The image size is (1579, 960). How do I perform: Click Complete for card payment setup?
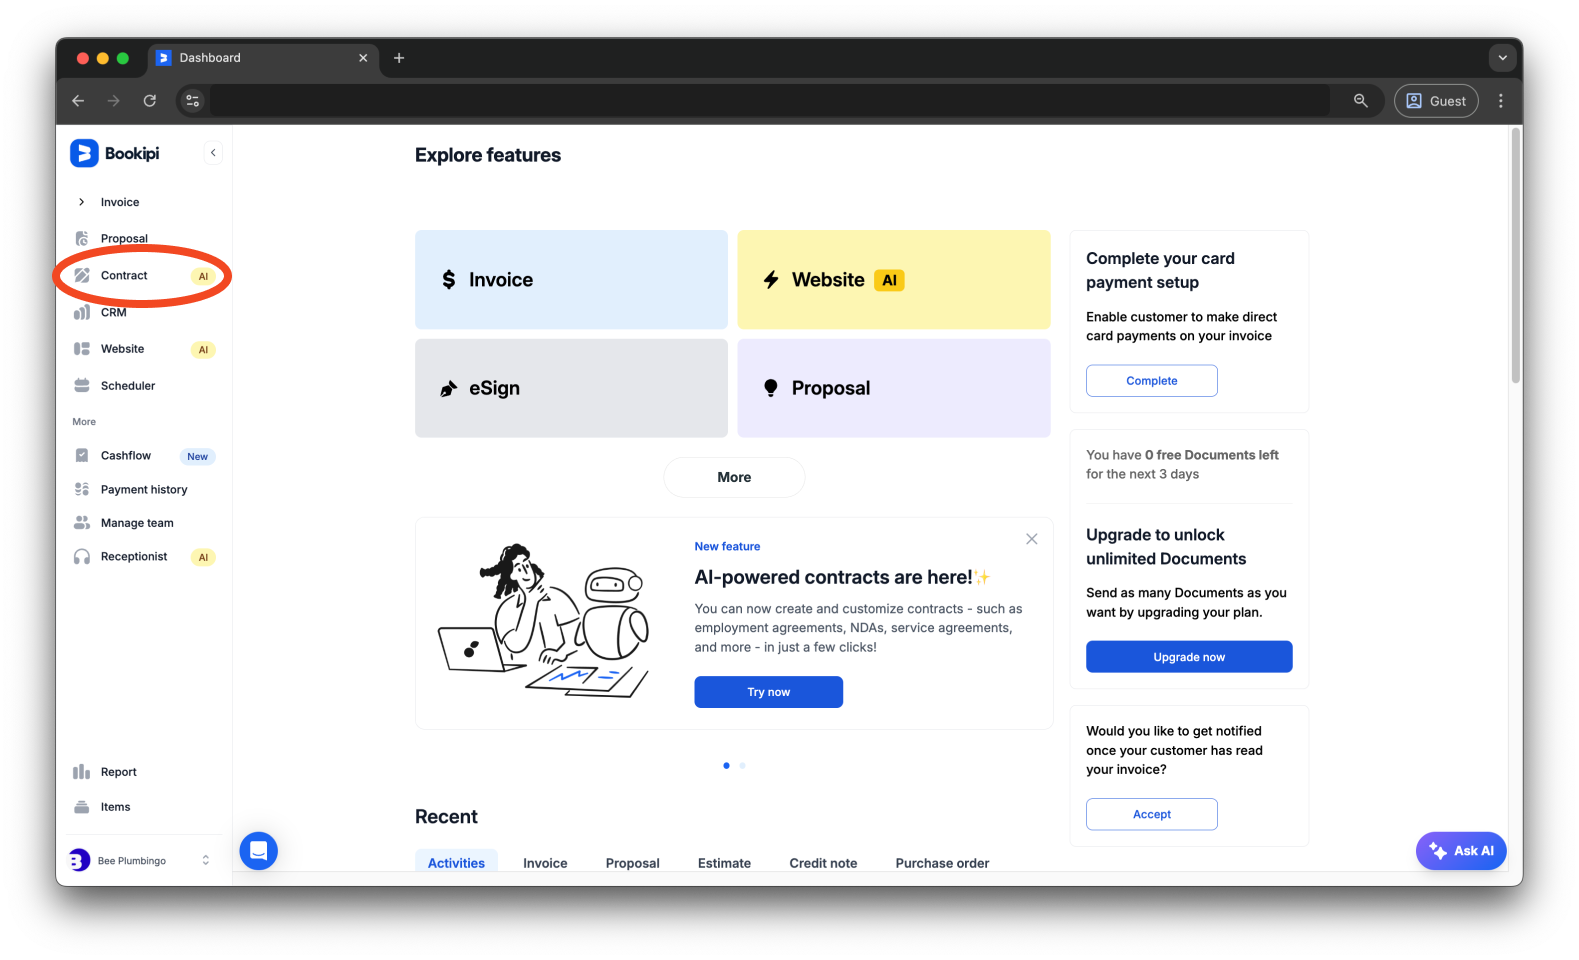click(1152, 381)
